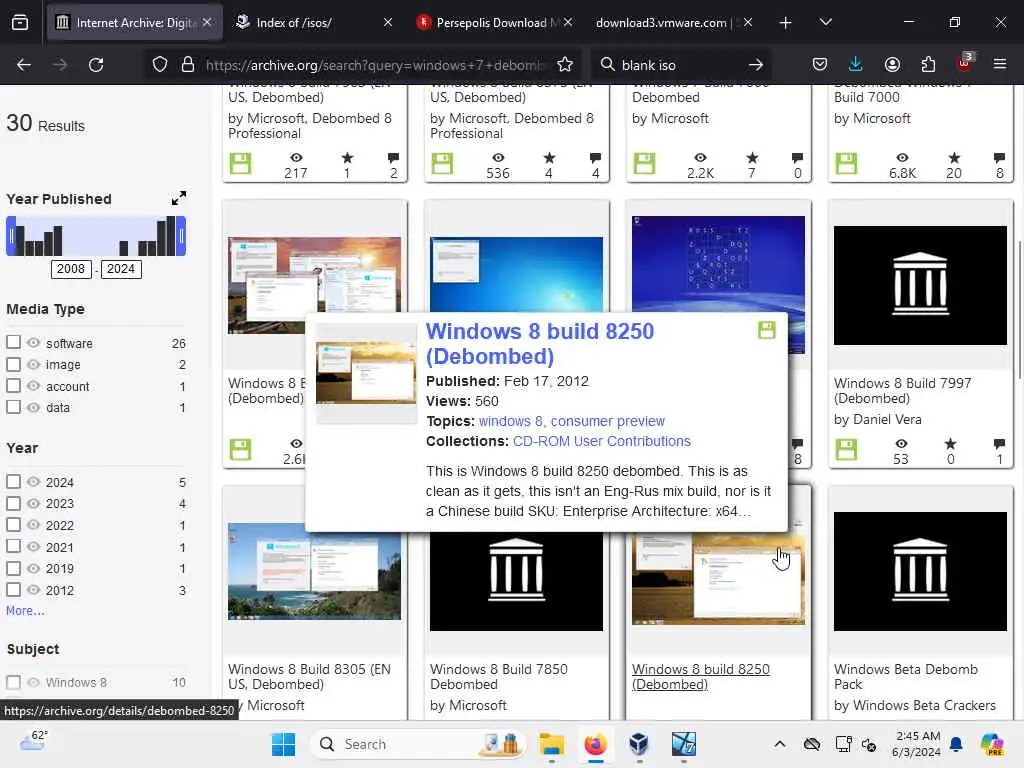Image resolution: width=1024 pixels, height=768 pixels.
Task: Check the 2023 year filter
Action: pyautogui.click(x=13, y=503)
